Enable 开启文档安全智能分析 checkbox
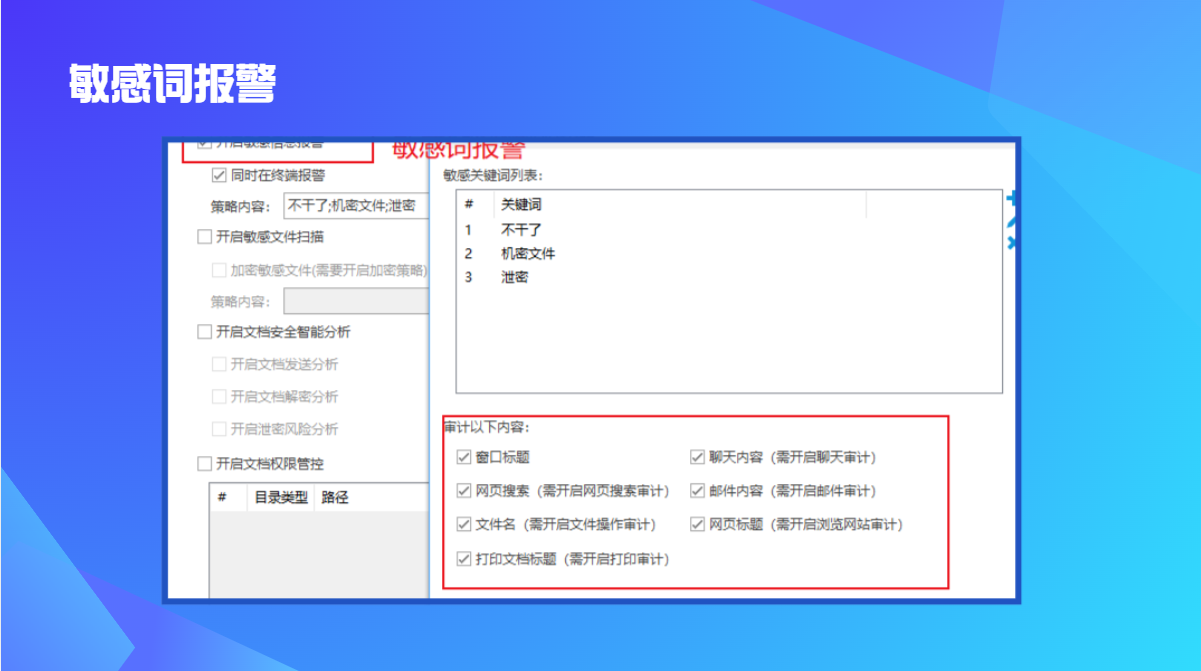The image size is (1201, 671). (x=205, y=332)
